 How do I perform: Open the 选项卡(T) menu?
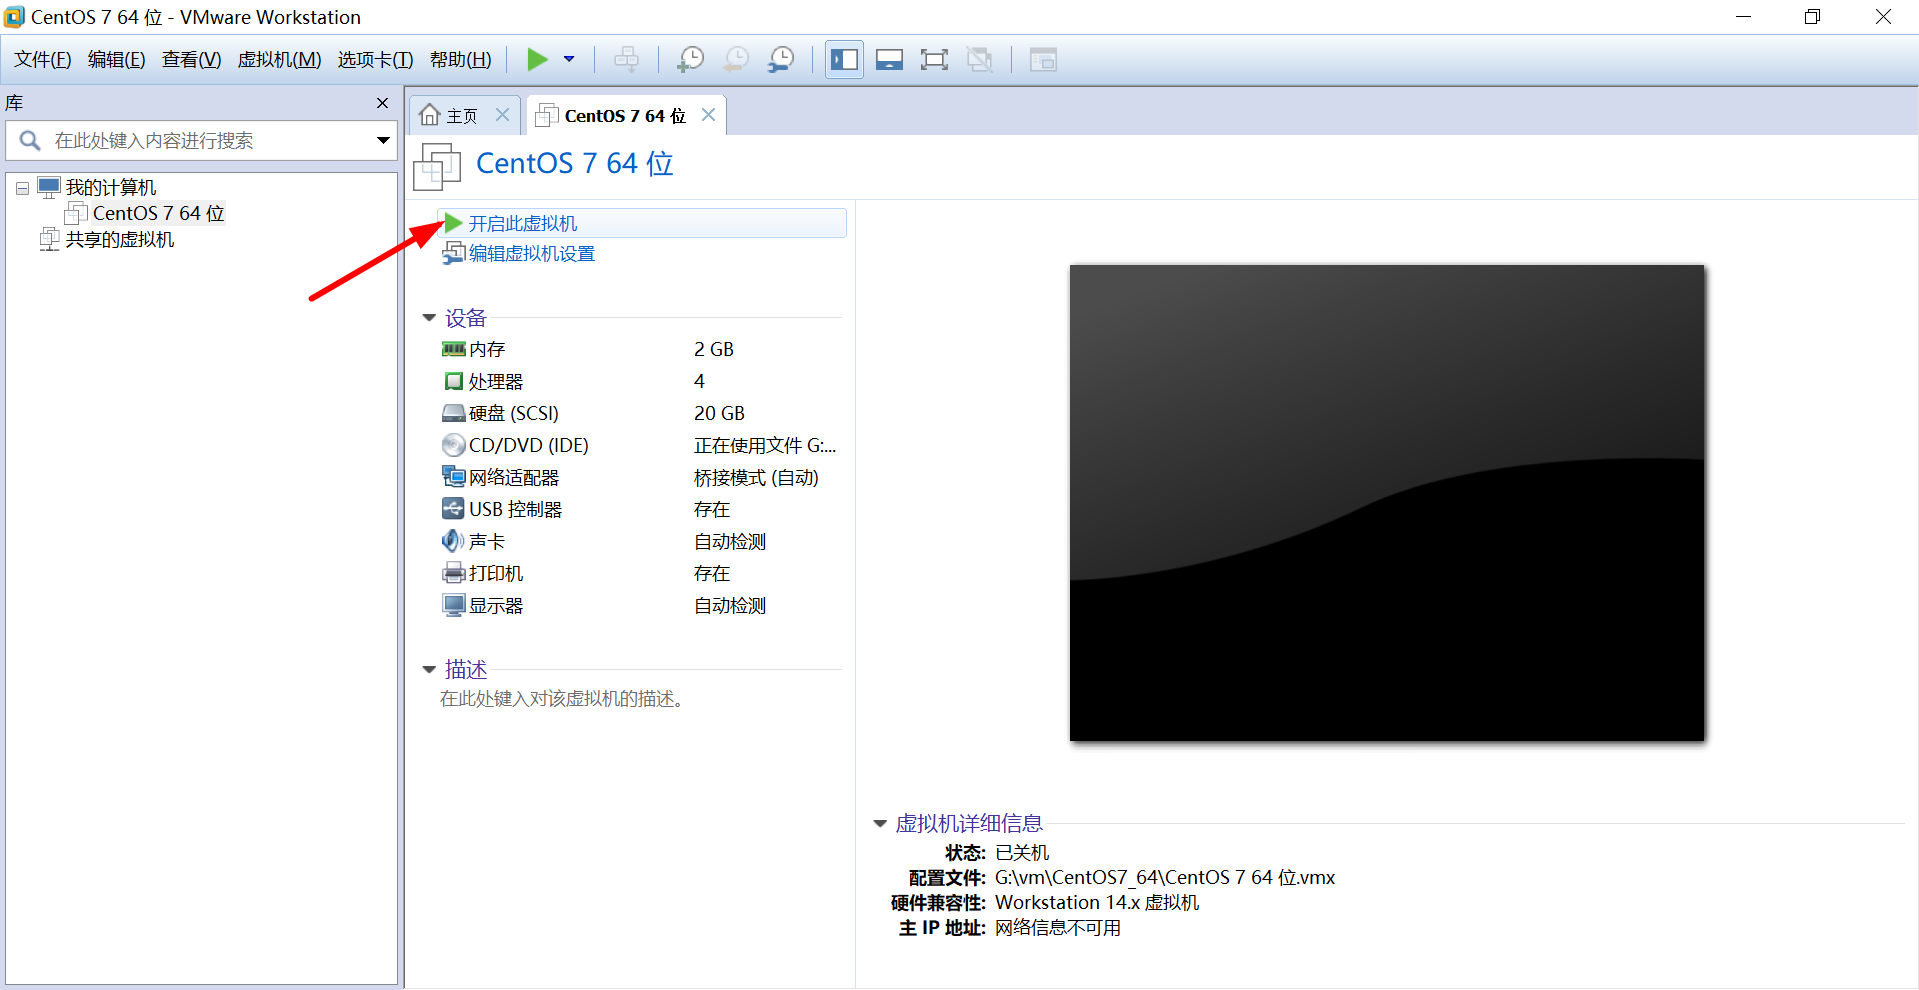click(x=375, y=60)
